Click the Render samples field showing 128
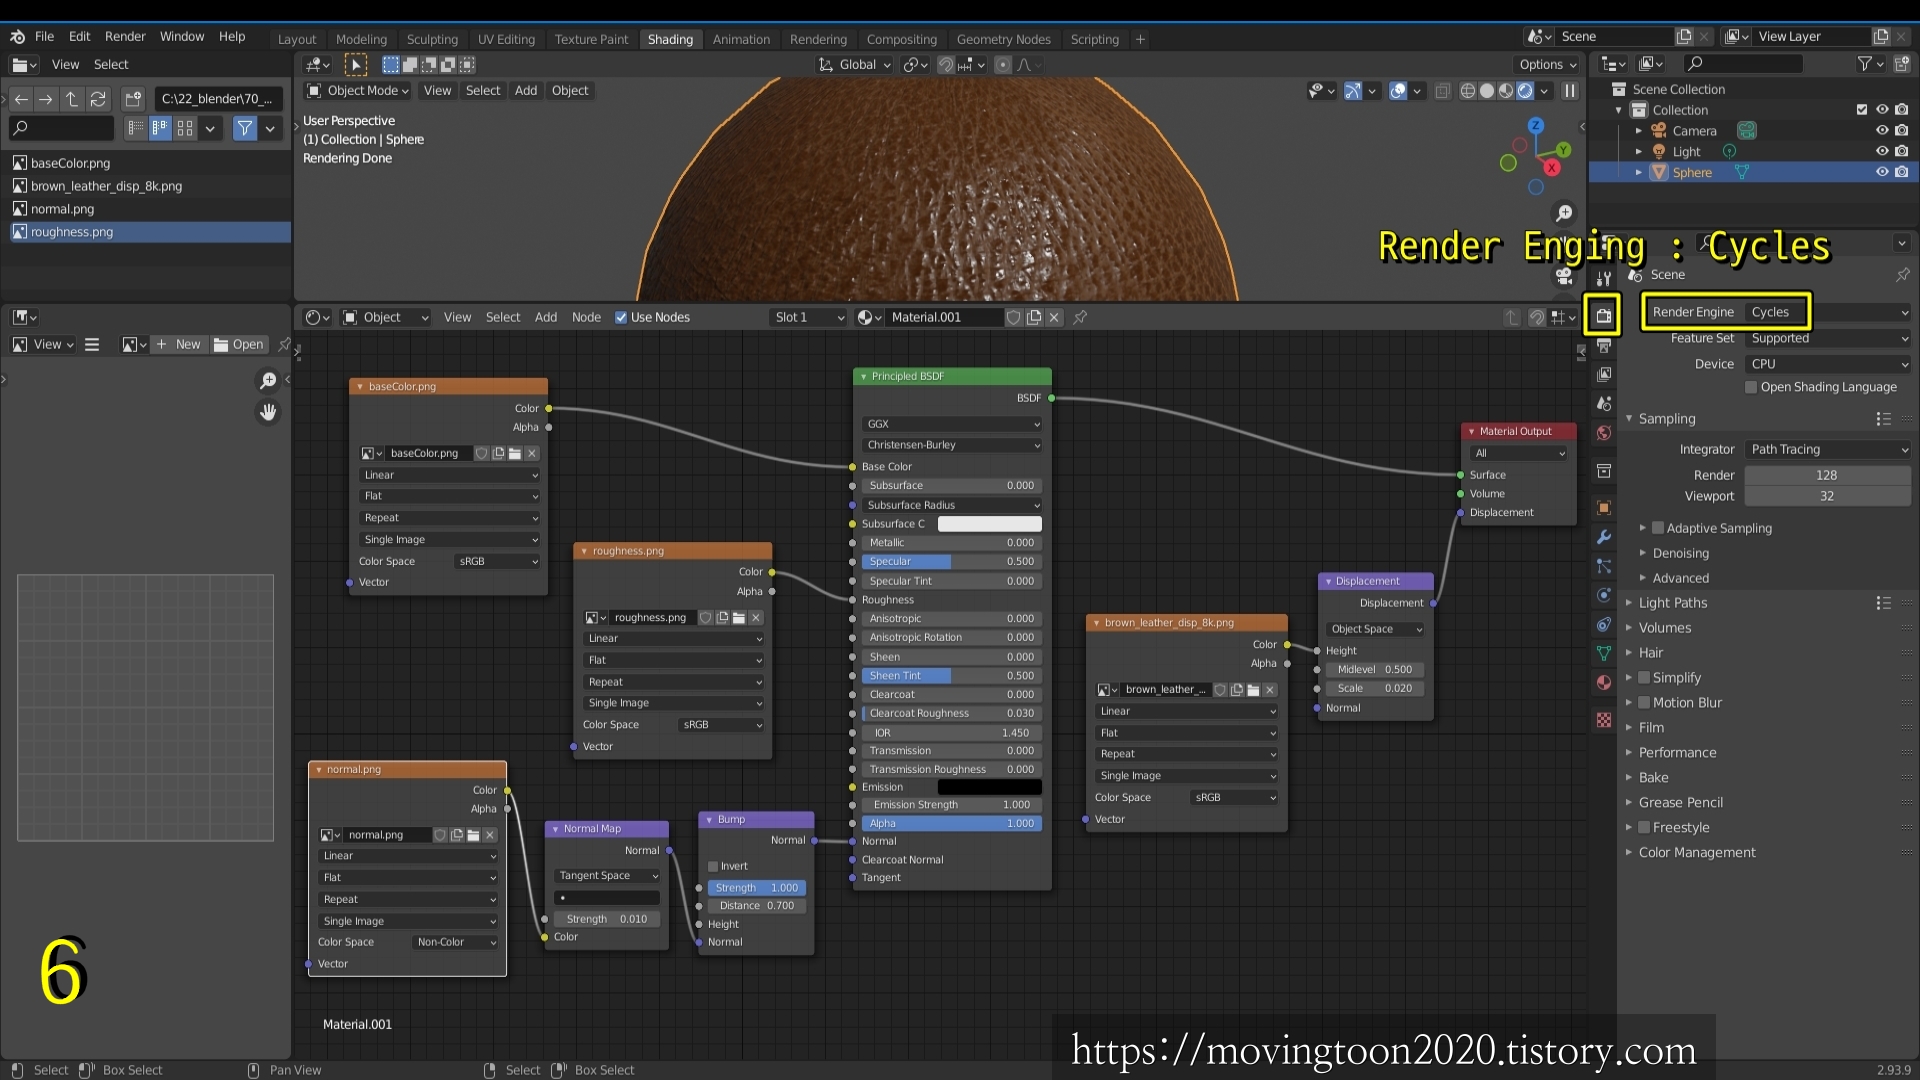Screen dimensions: 1920x1080 [x=1827, y=475]
